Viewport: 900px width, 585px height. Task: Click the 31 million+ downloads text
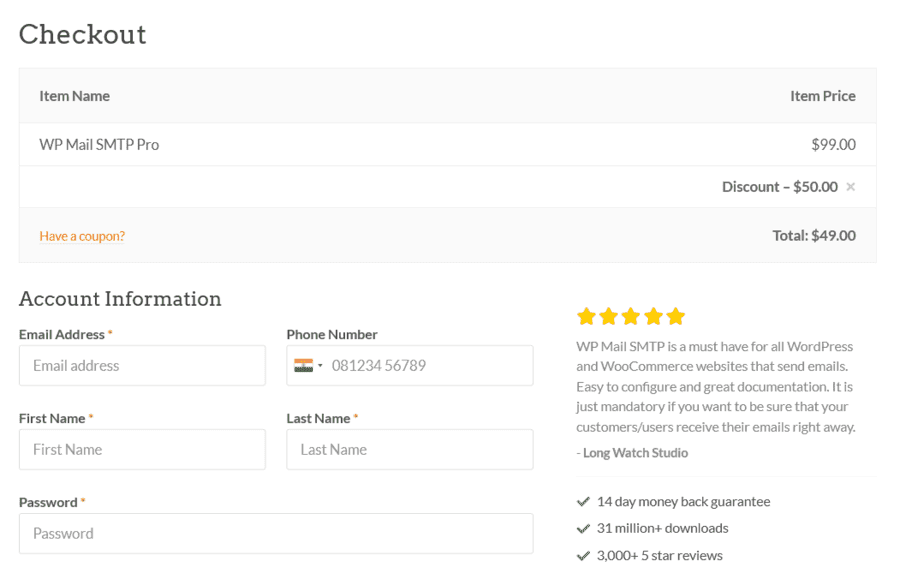tap(662, 528)
